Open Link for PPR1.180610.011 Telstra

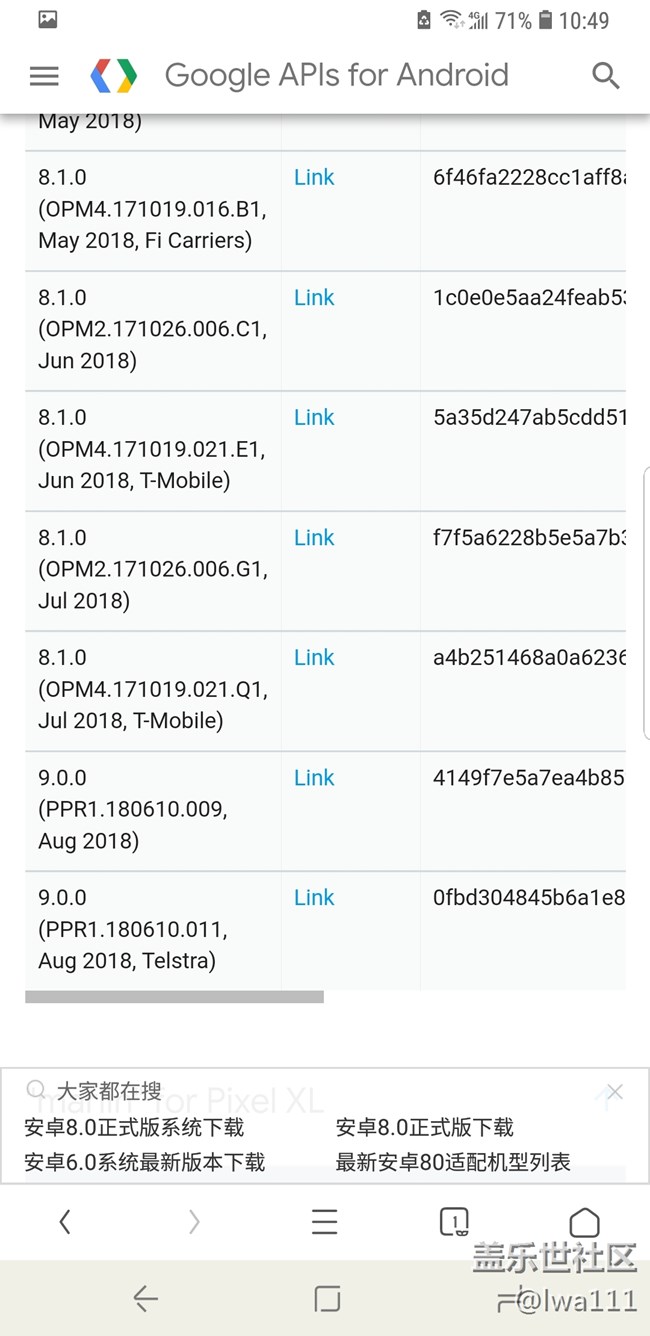point(314,898)
